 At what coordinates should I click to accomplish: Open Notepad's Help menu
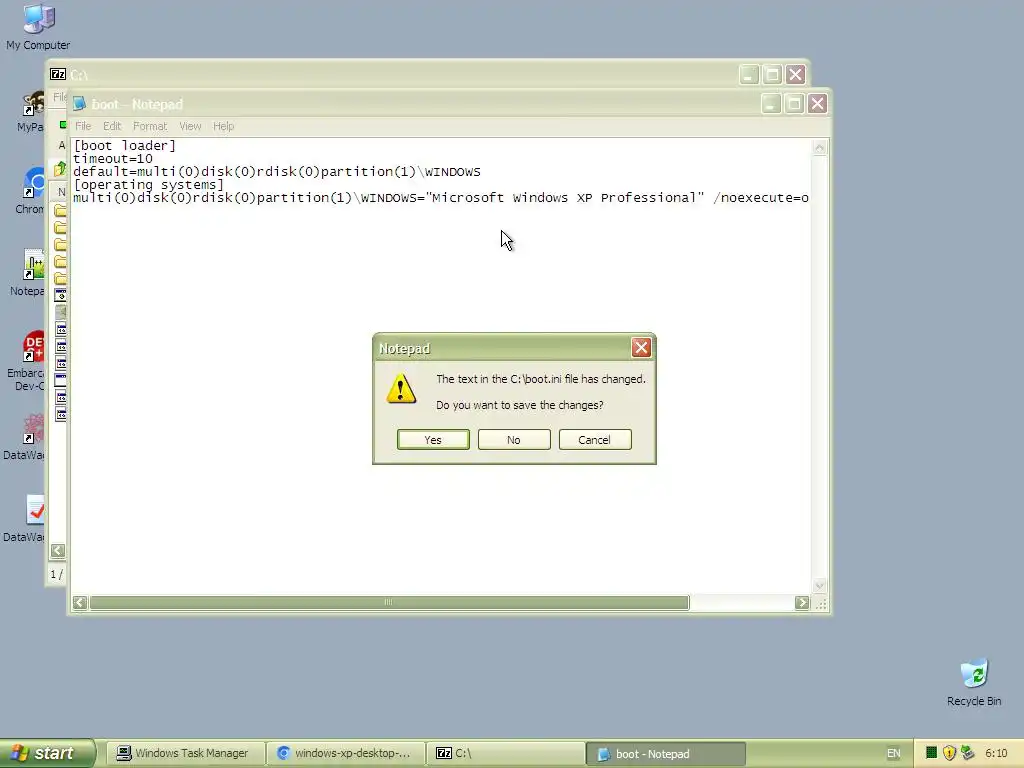click(x=223, y=126)
